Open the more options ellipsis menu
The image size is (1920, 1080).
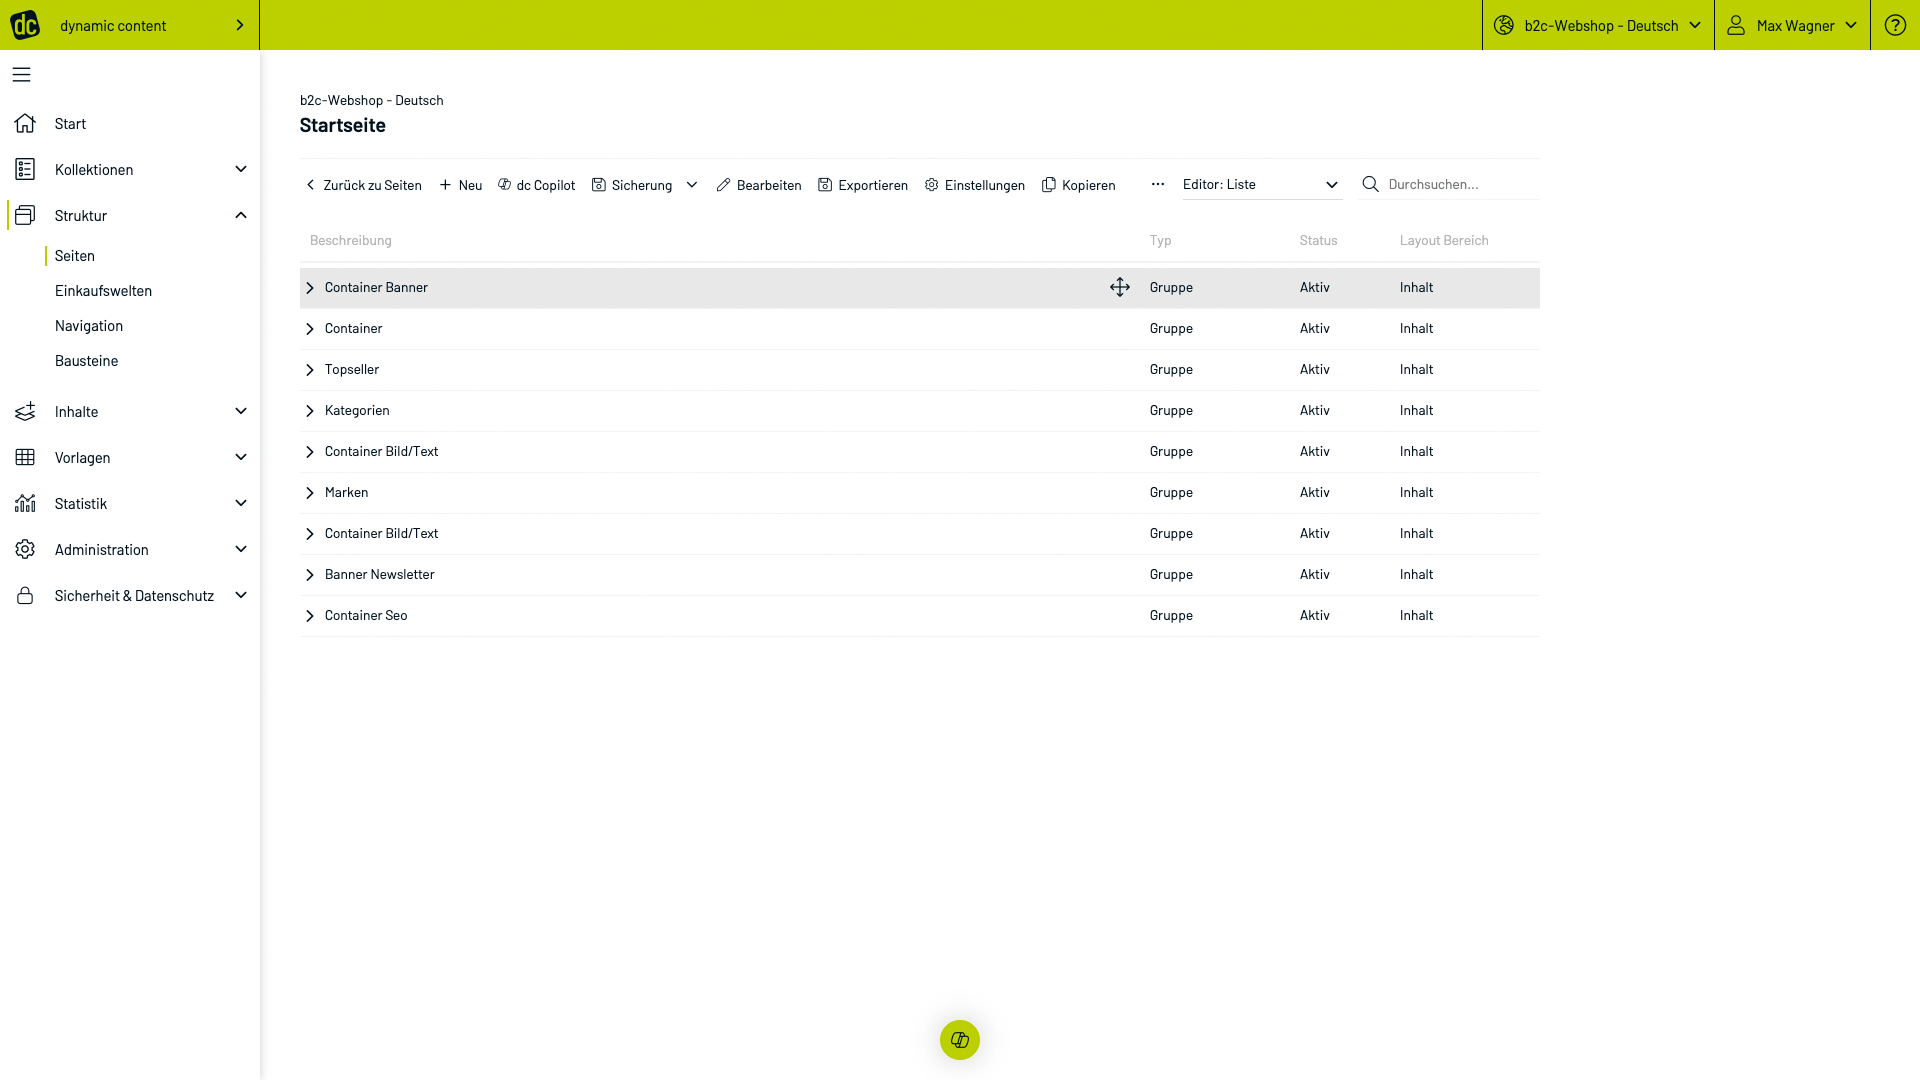tap(1158, 184)
